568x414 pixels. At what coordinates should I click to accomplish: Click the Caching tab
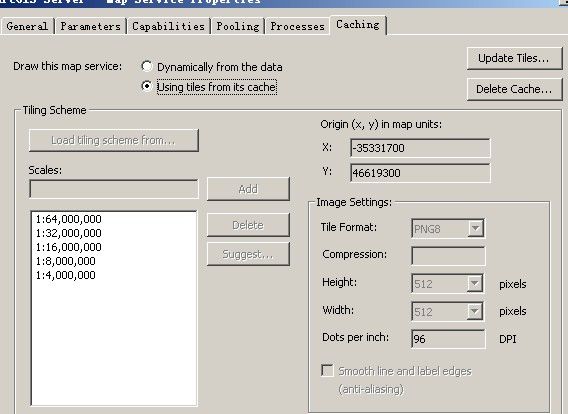(x=358, y=25)
